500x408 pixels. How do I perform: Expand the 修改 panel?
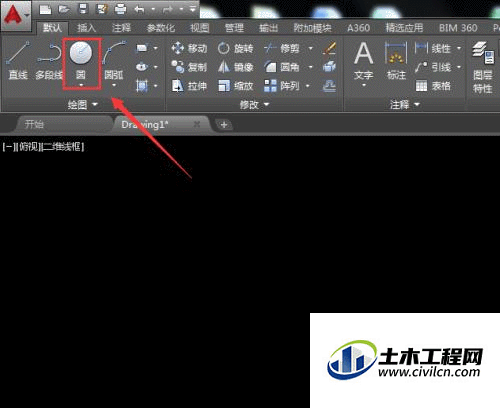(x=254, y=105)
